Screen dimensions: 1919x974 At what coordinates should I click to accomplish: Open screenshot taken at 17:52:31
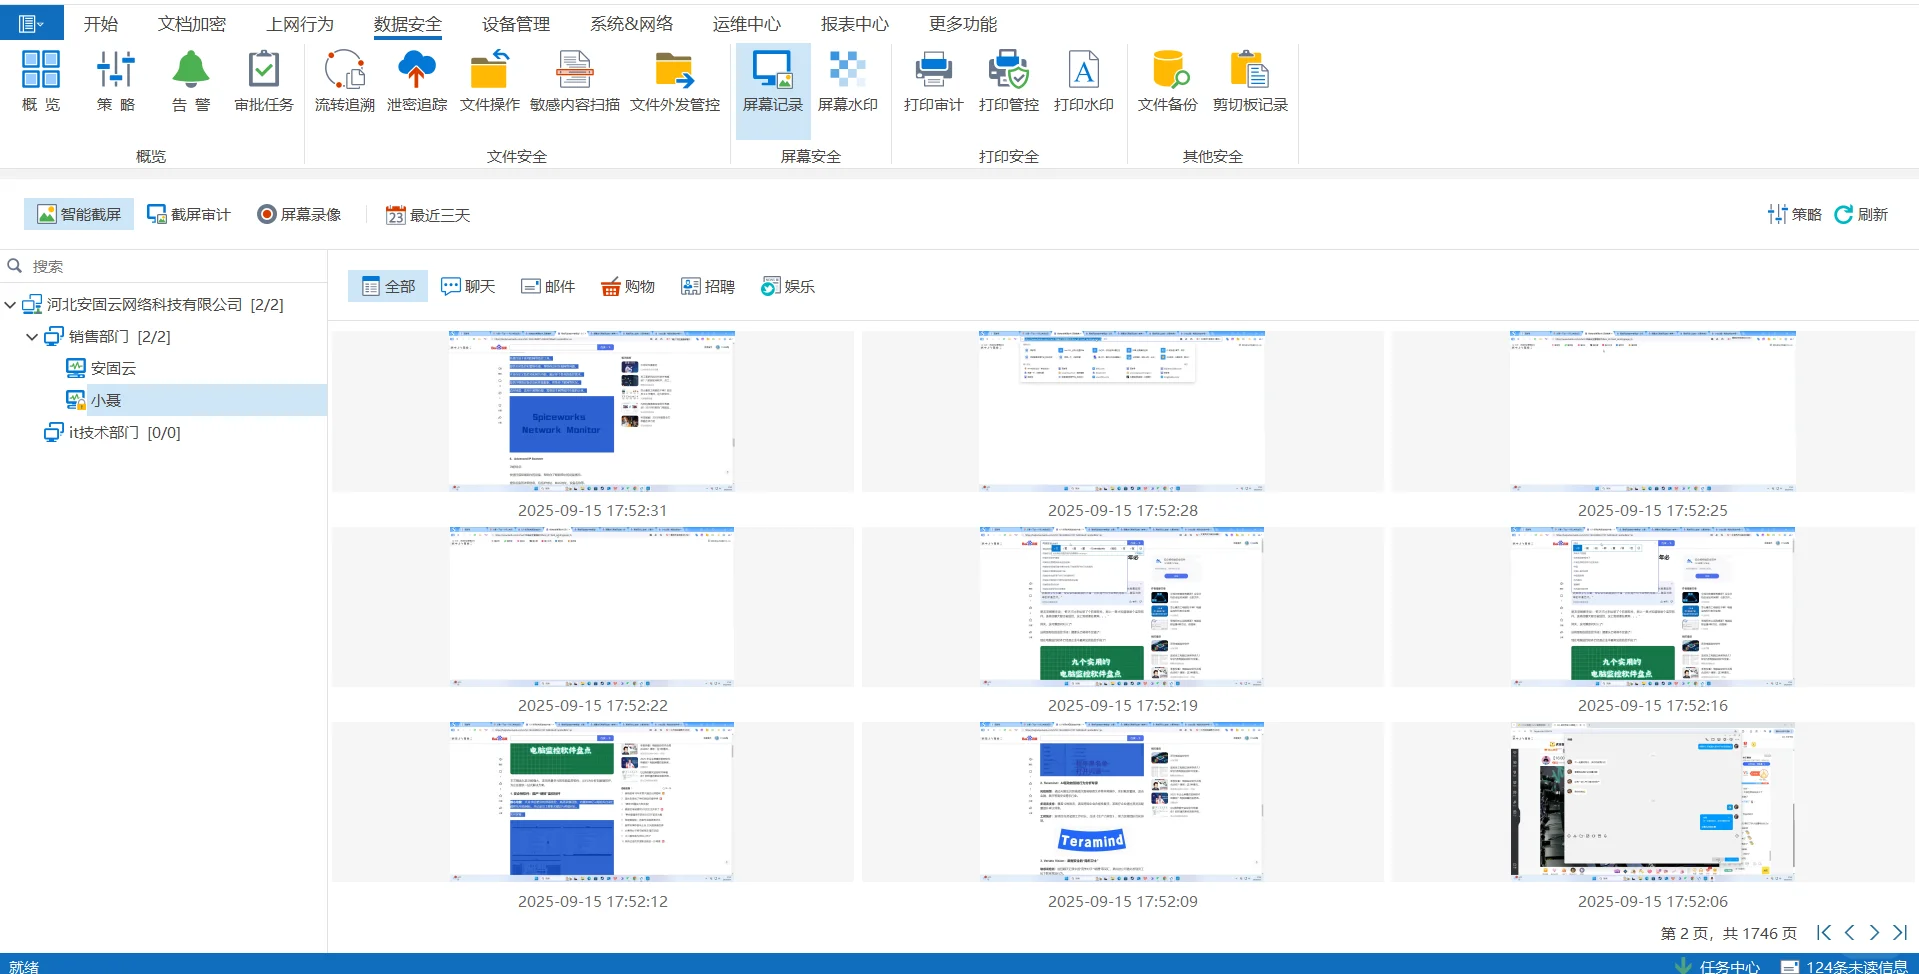[592, 411]
